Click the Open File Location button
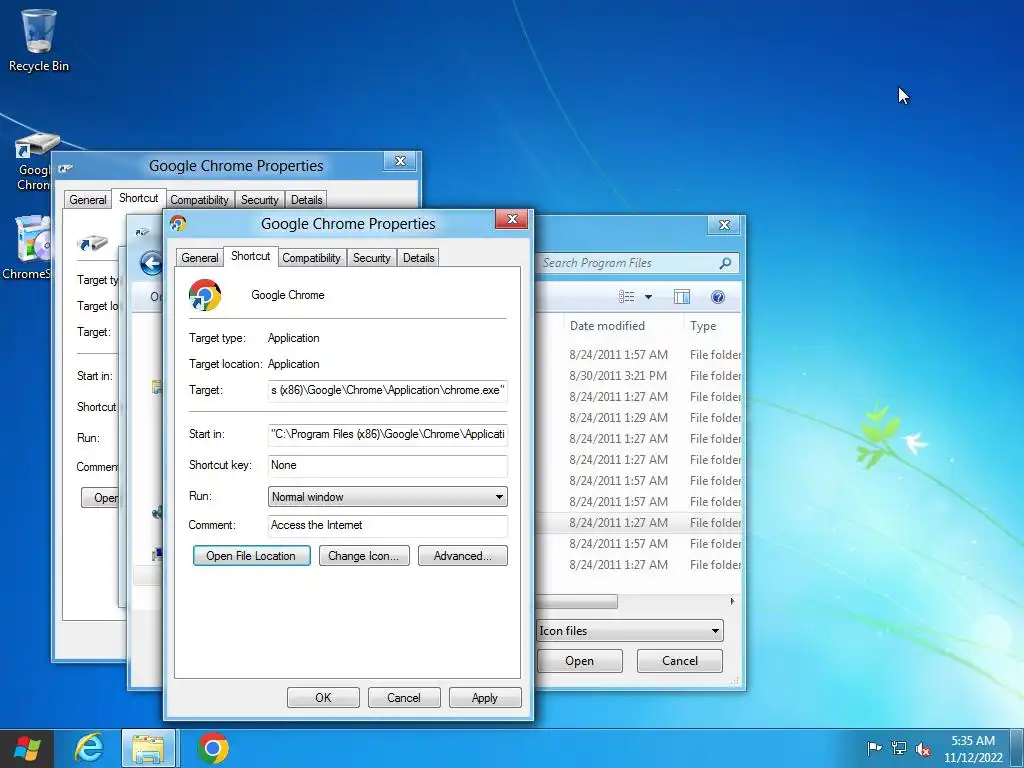This screenshot has width=1024, height=768. click(x=251, y=556)
